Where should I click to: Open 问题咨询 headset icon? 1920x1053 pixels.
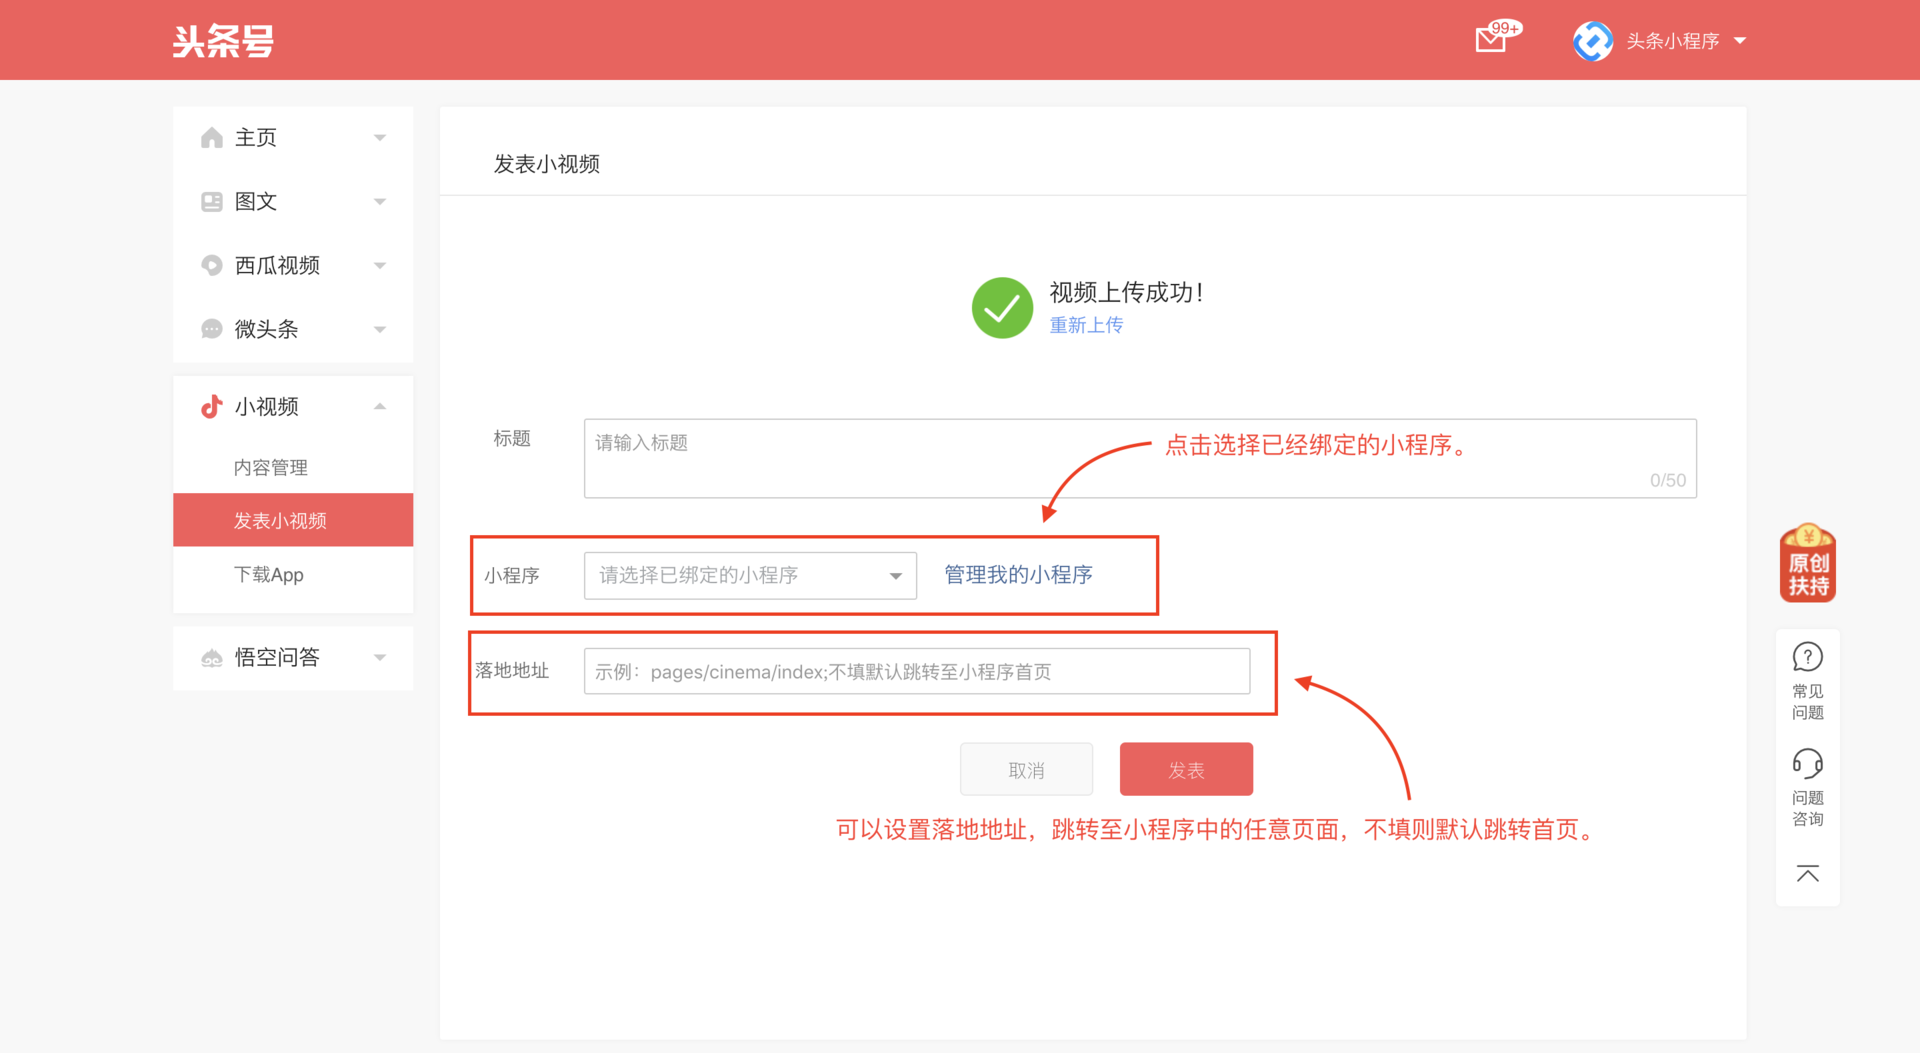[1808, 764]
